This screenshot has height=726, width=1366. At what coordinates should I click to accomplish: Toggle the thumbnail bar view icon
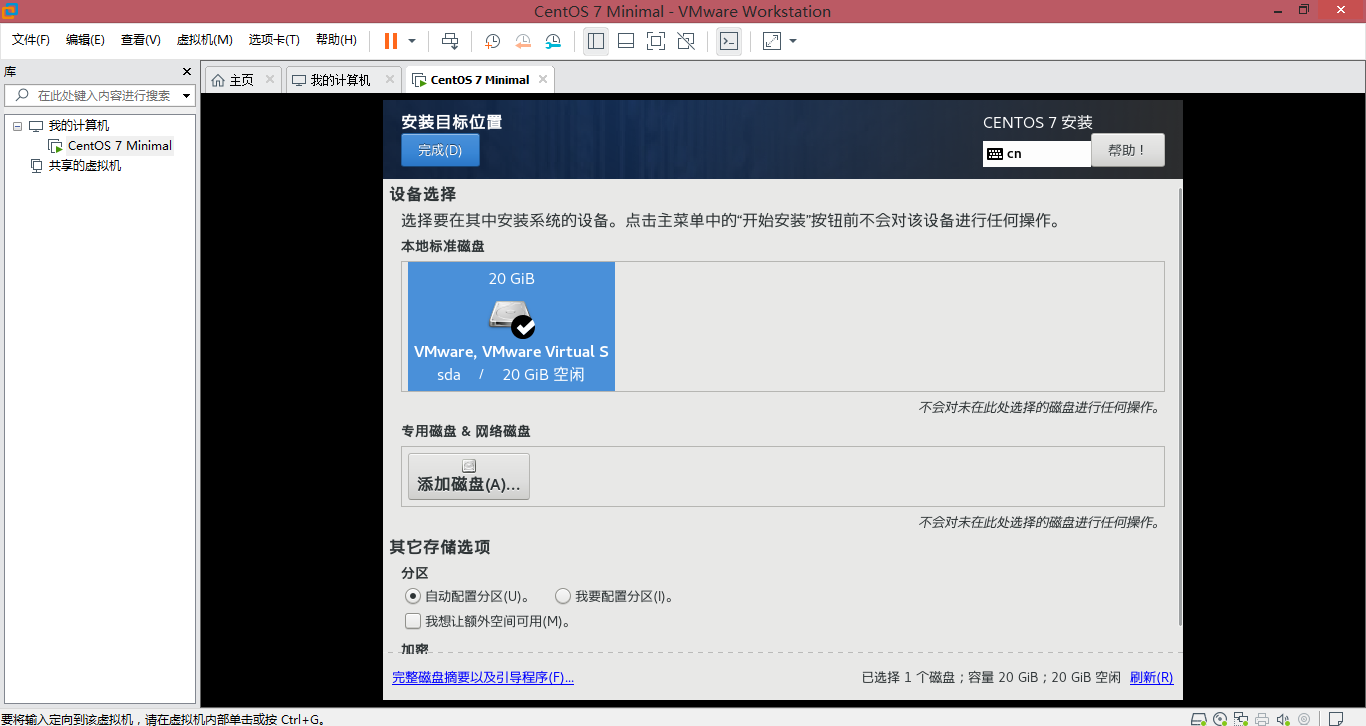[626, 41]
